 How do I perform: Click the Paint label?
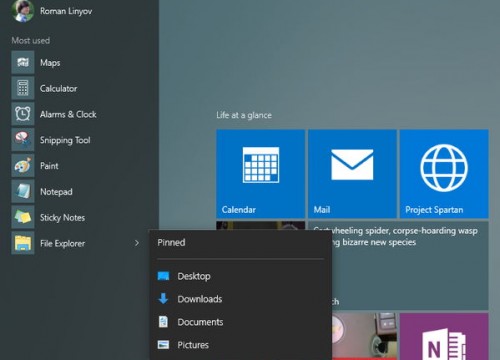pos(49,166)
